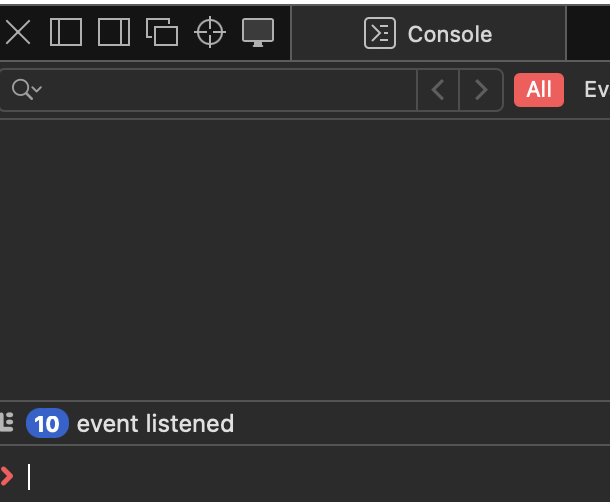Focus the console filter search field
The height and width of the screenshot is (502, 610).
[230, 90]
